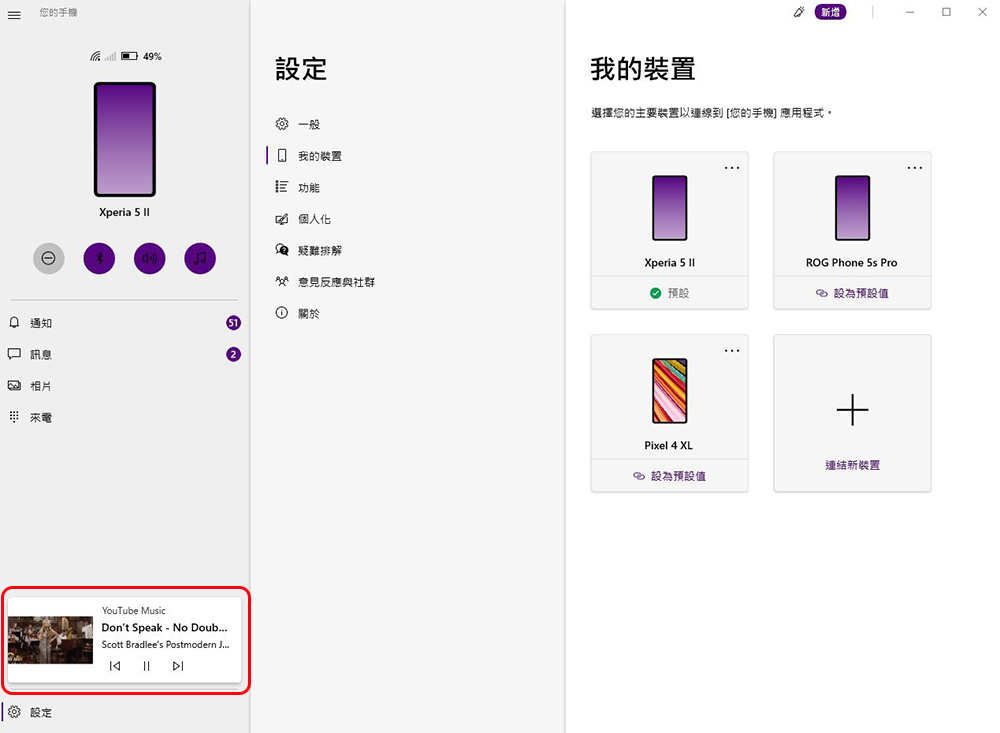
Task: Click the 新增 badge button in title bar
Action: point(830,12)
